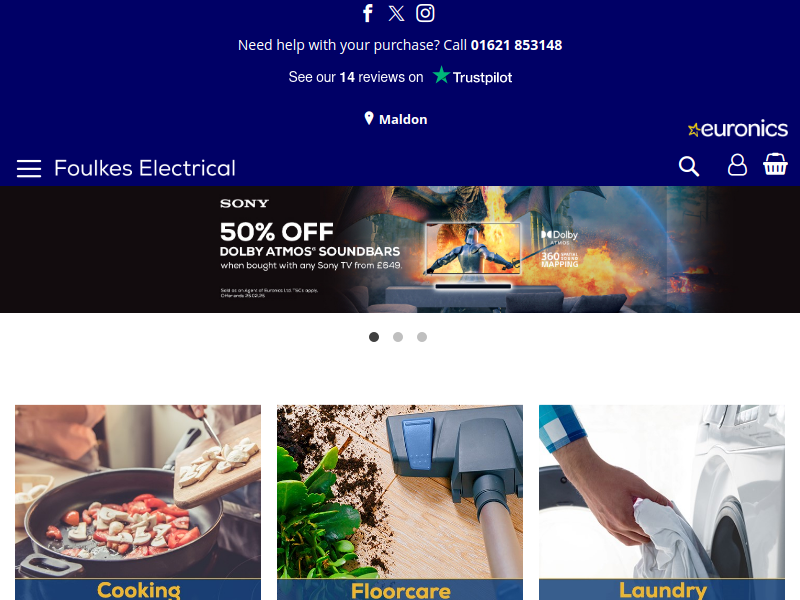Open the Sony 50% off soundbars banner
The image size is (800, 600).
tap(400, 249)
